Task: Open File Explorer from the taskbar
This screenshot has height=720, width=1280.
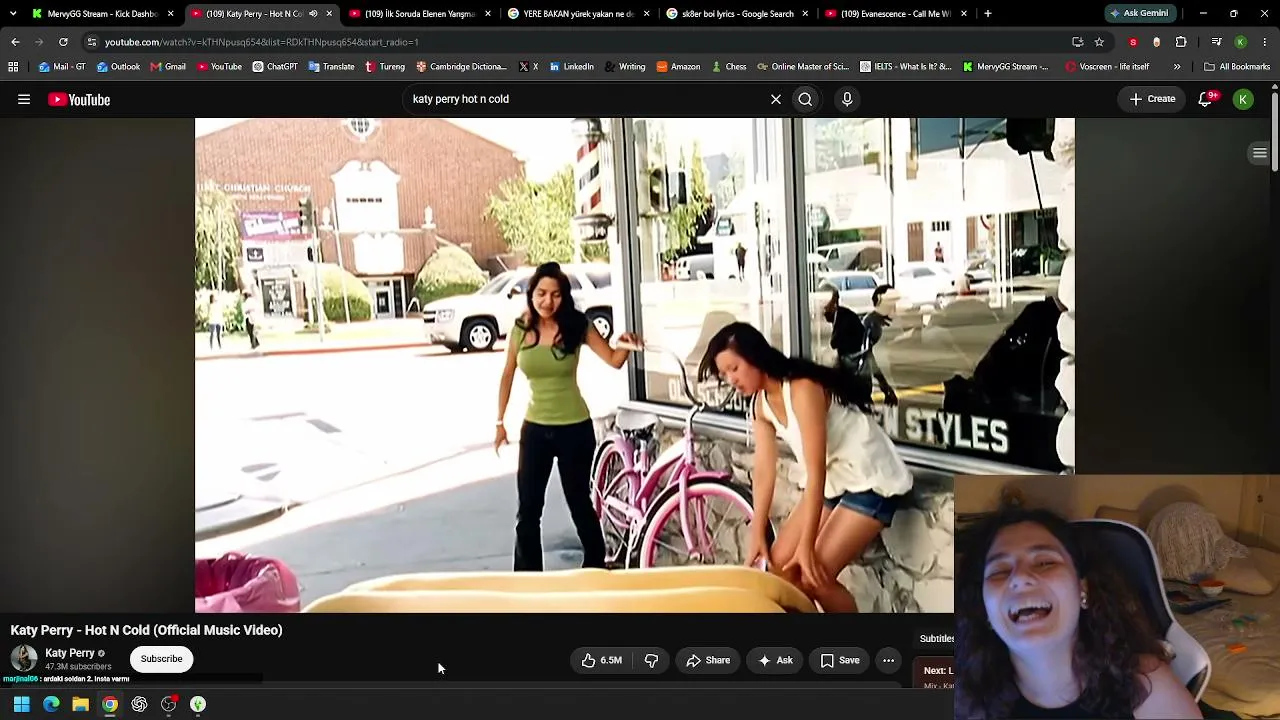Action: [80, 704]
